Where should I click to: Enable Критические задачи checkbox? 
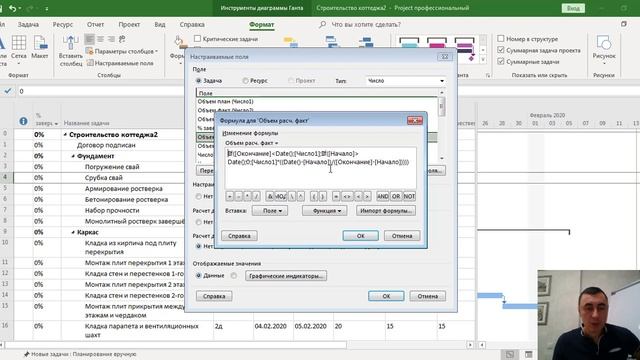coord(198,39)
